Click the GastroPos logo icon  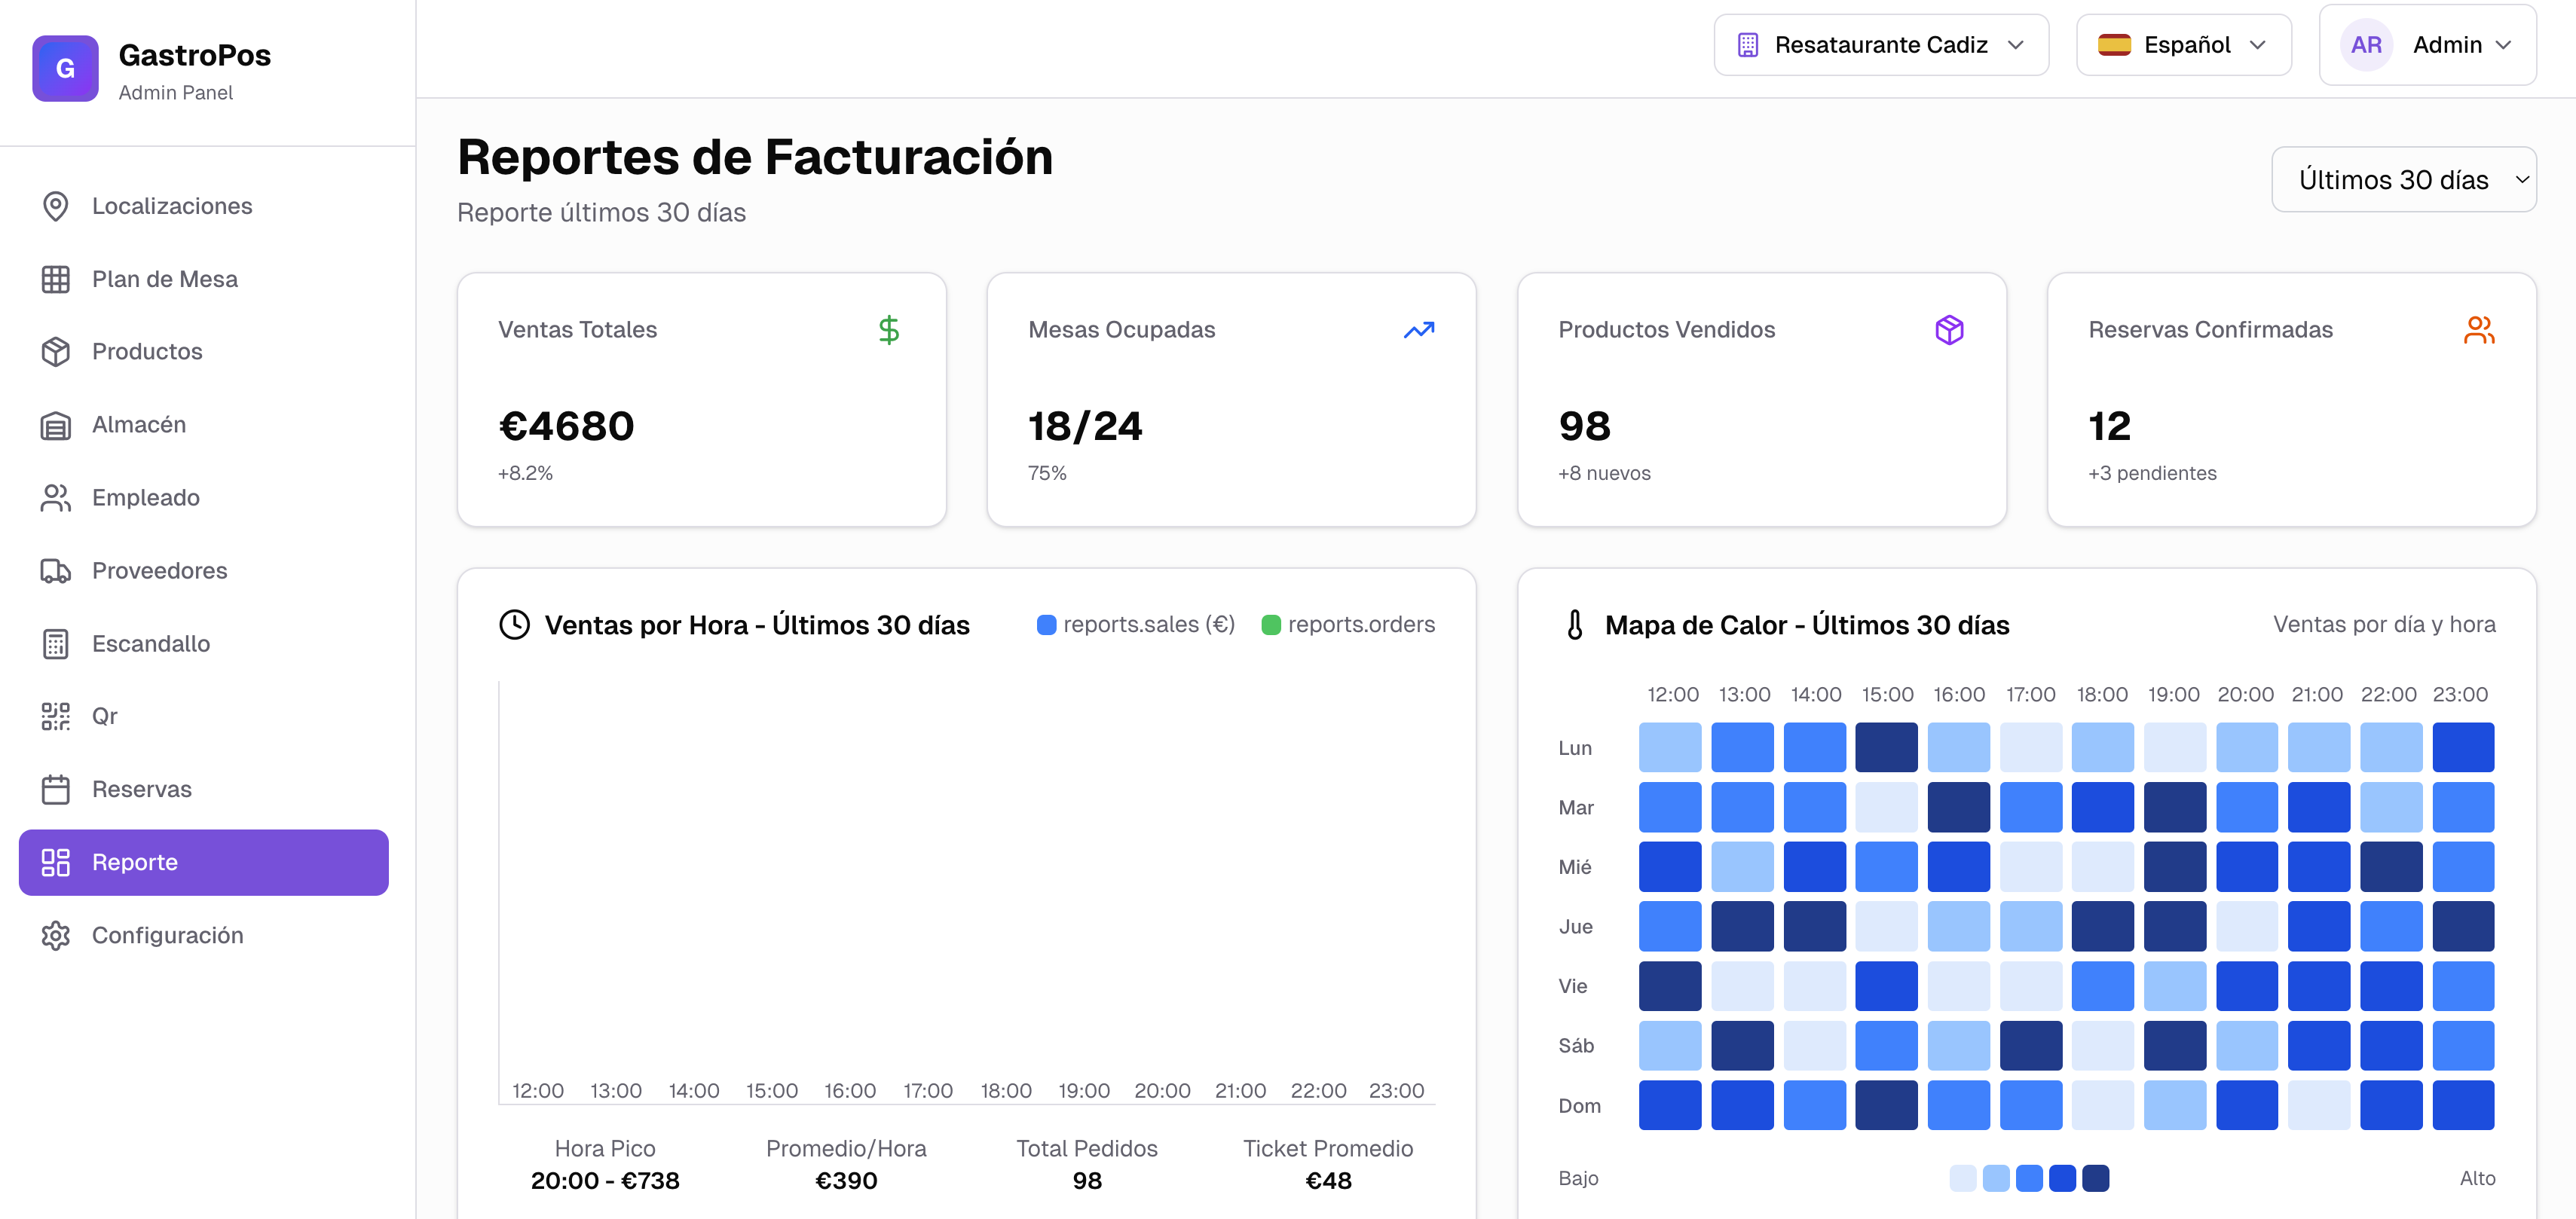(65, 68)
